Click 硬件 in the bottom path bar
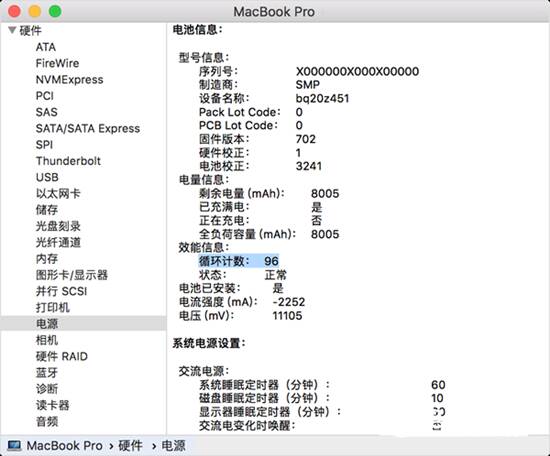The width and height of the screenshot is (550, 456). point(130,446)
